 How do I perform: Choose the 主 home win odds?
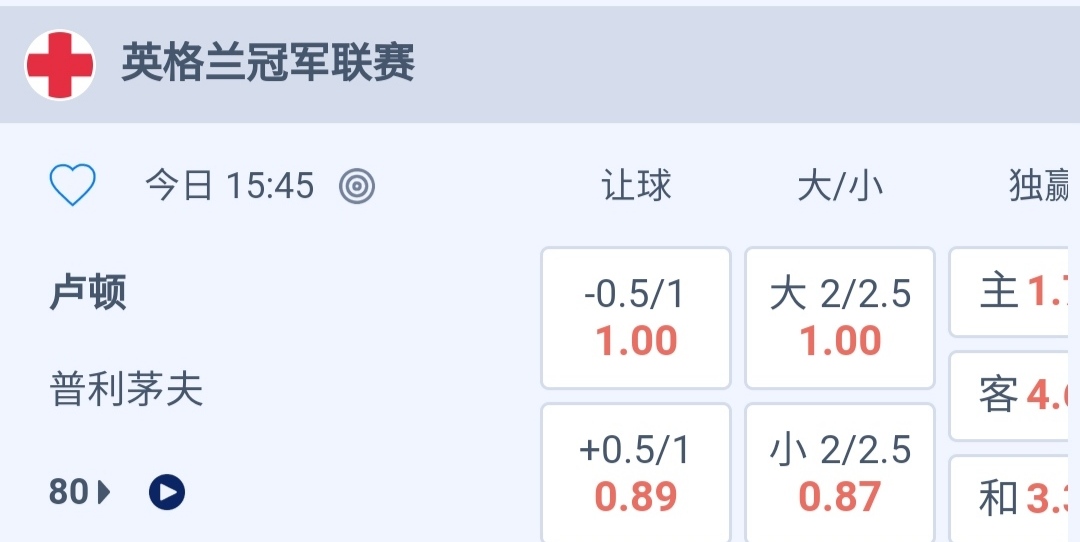(1015, 292)
